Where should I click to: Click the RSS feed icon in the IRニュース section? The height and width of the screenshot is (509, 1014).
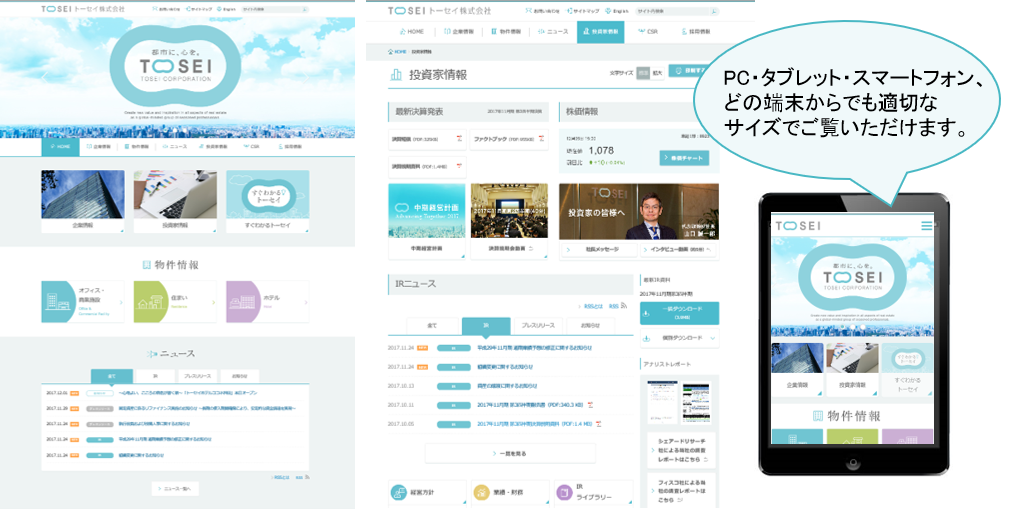click(x=624, y=306)
